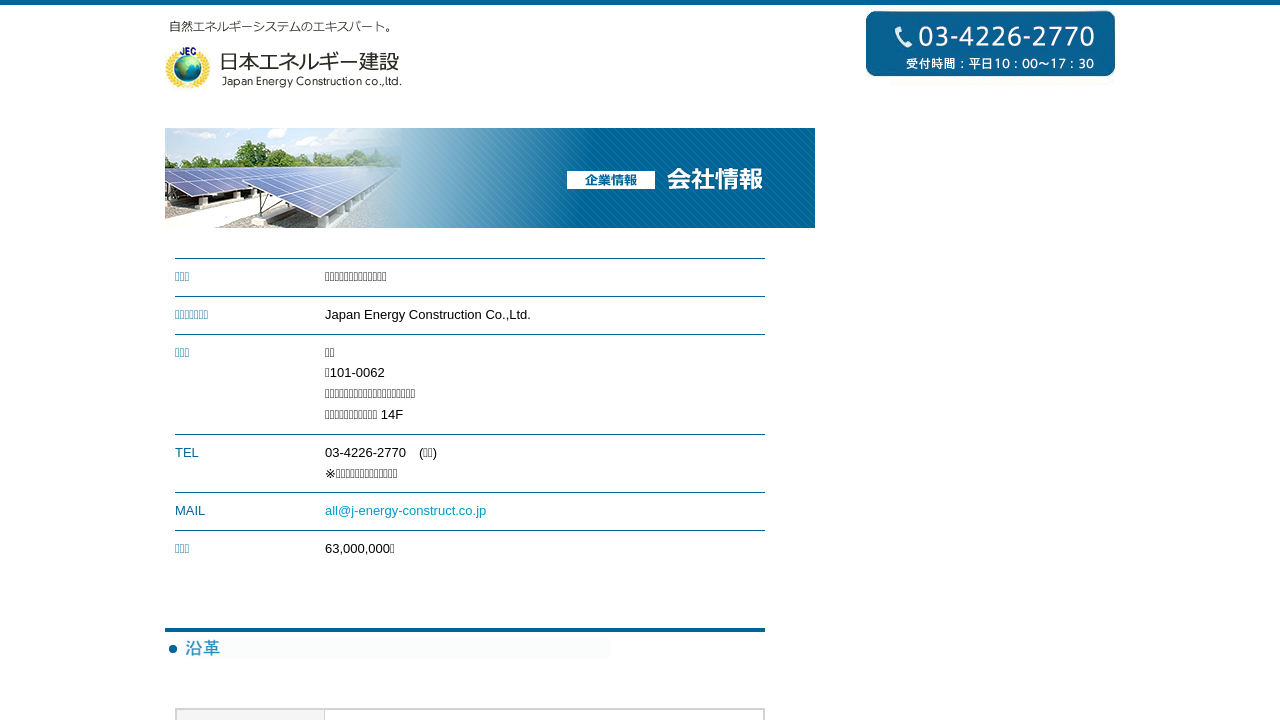The height and width of the screenshot is (720, 1280).
Task: Click the white 企業情報 label
Action: pos(610,180)
